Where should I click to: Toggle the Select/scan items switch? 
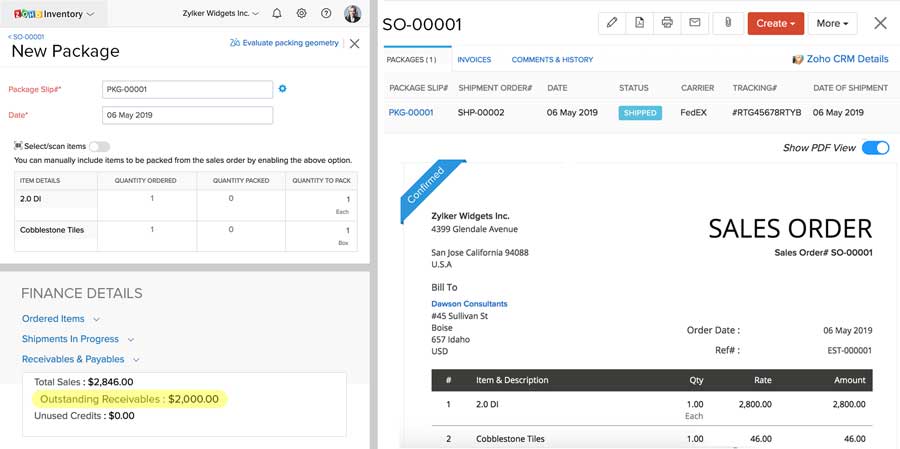point(99,146)
